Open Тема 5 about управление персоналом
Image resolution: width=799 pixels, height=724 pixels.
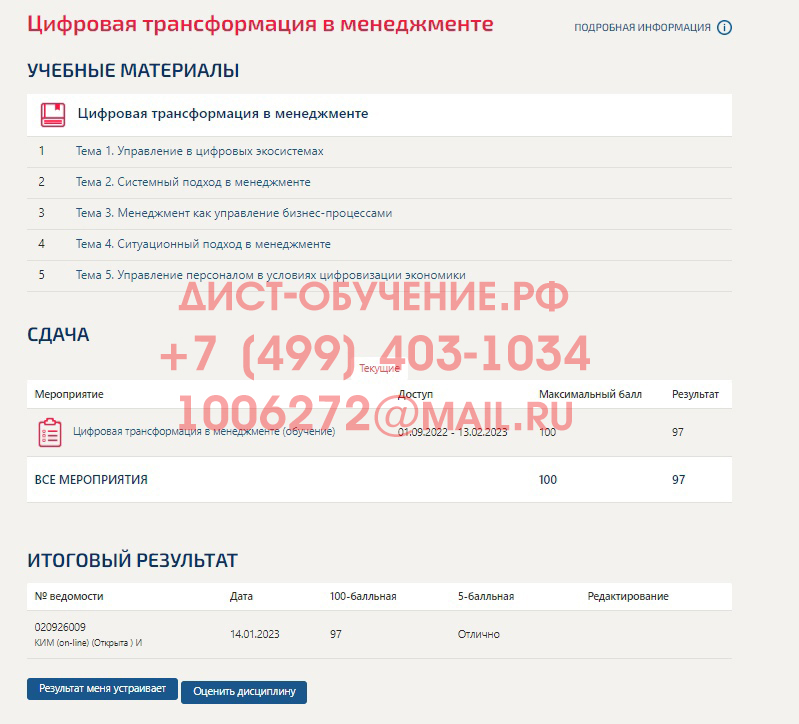(270, 275)
